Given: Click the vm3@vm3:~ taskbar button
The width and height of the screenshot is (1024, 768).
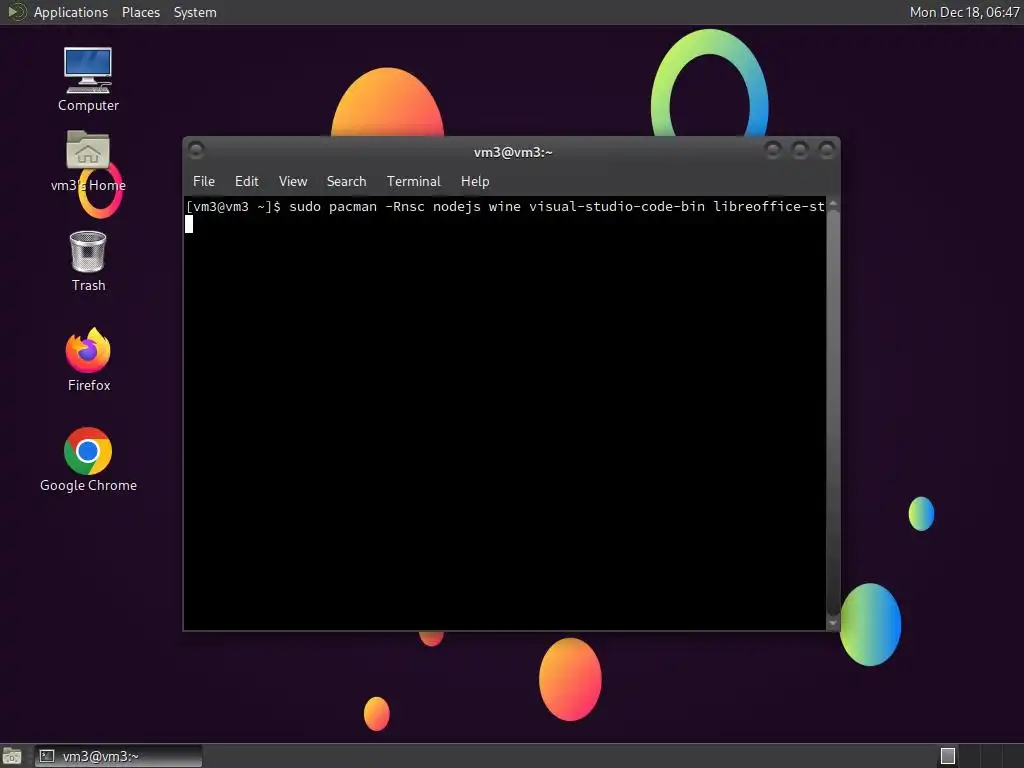Looking at the screenshot, I should coord(118,756).
